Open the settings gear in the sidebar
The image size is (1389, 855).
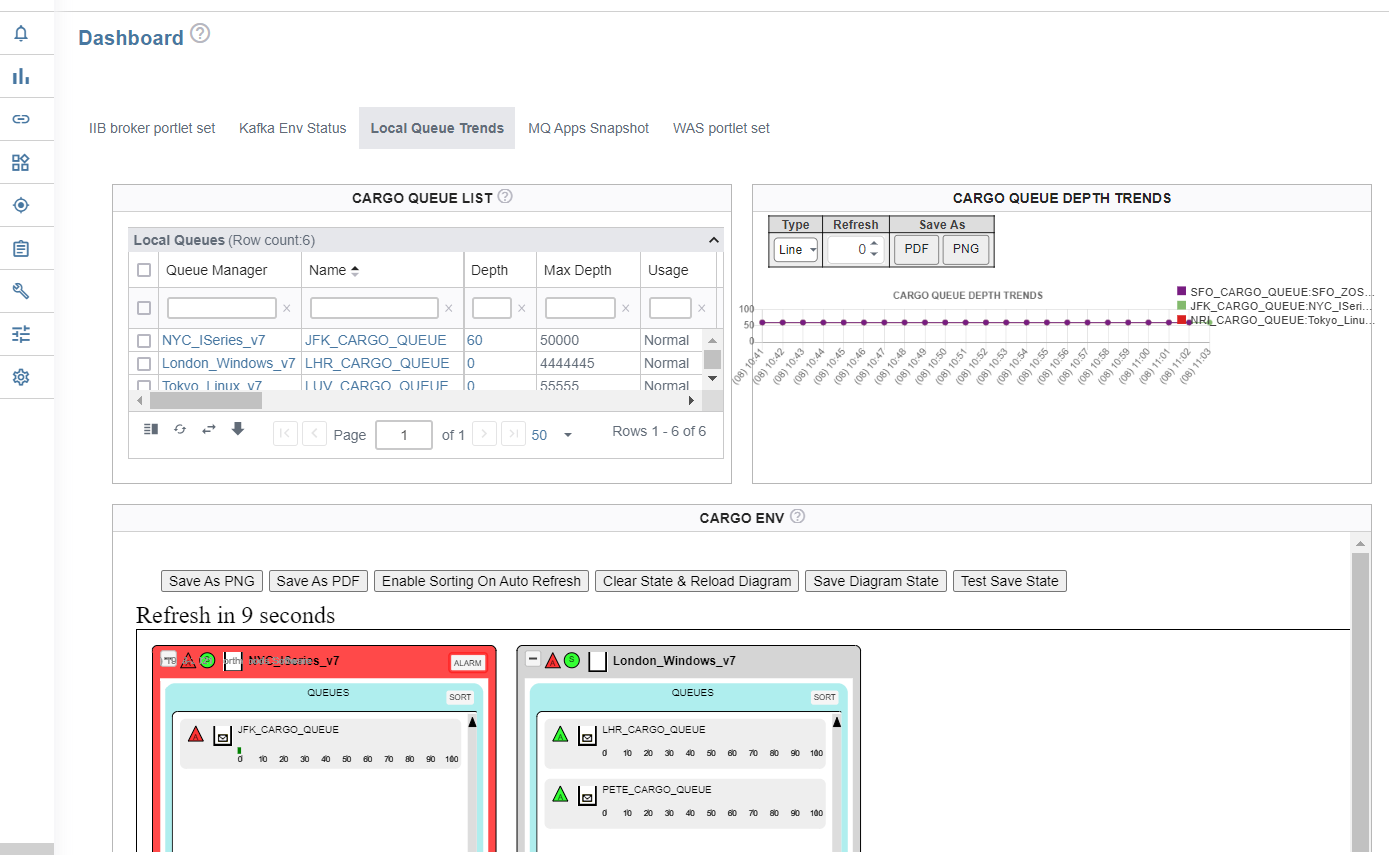(x=21, y=377)
